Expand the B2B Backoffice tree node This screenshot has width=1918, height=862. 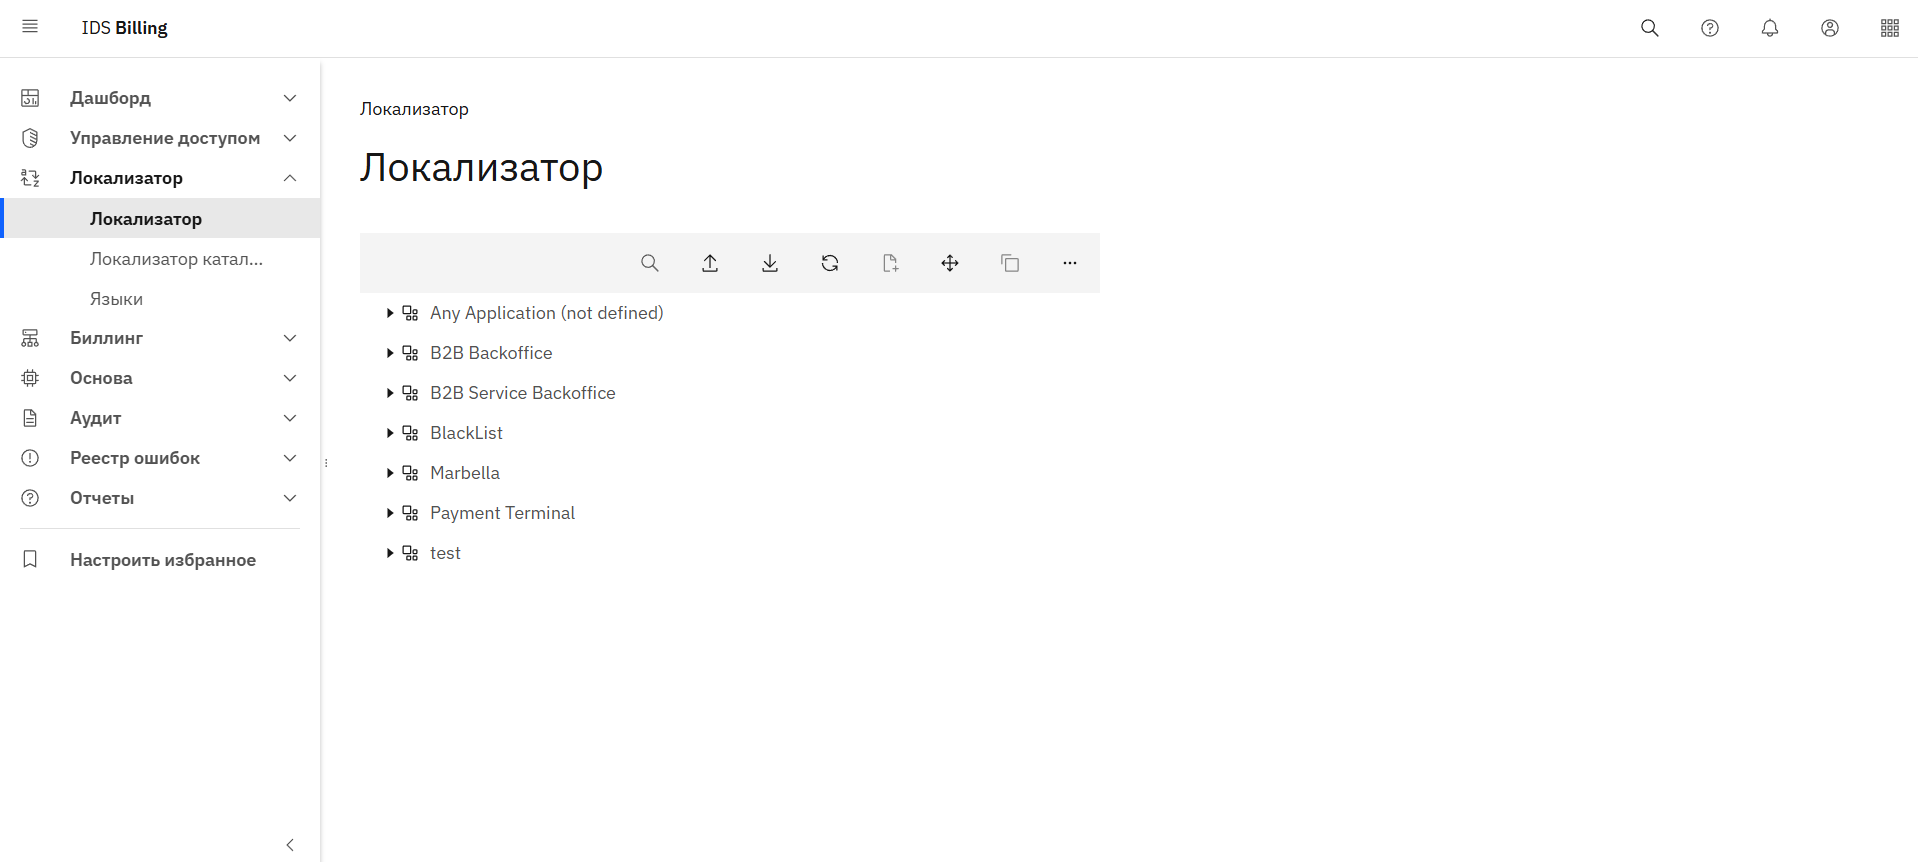(389, 353)
